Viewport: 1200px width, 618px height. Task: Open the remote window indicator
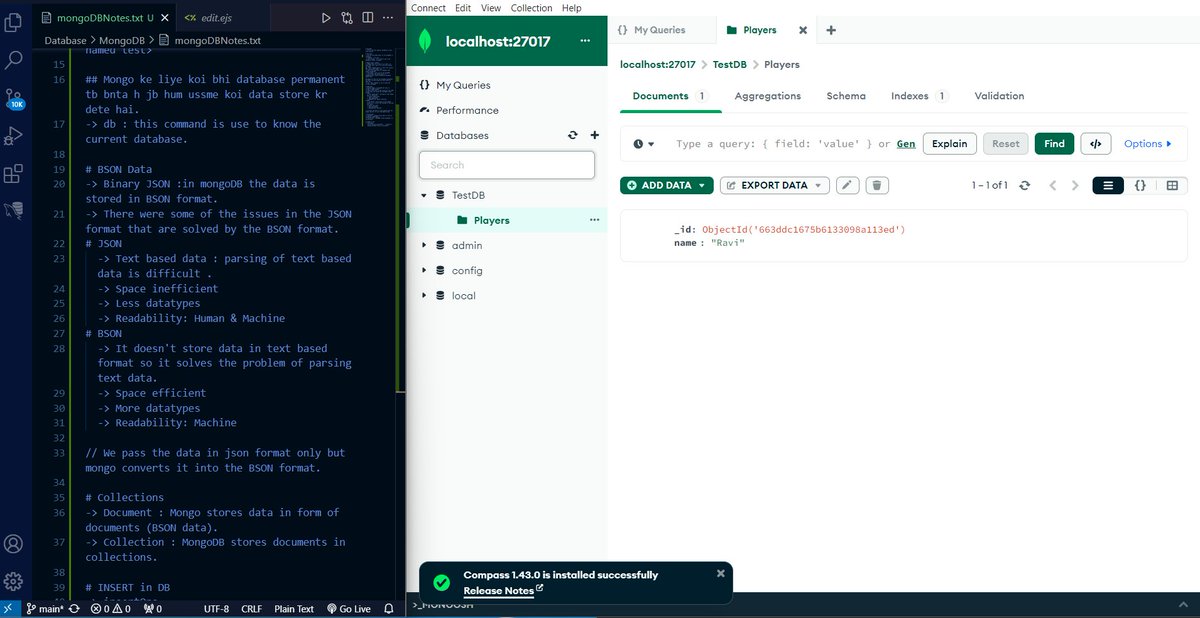(9, 608)
